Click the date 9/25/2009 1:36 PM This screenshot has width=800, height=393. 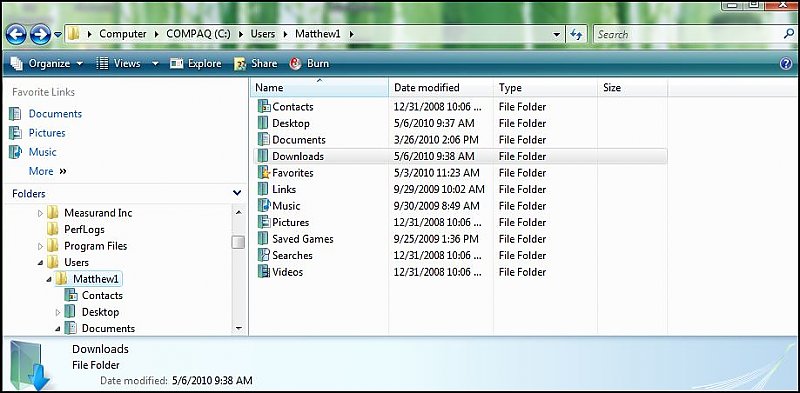[x=436, y=238]
